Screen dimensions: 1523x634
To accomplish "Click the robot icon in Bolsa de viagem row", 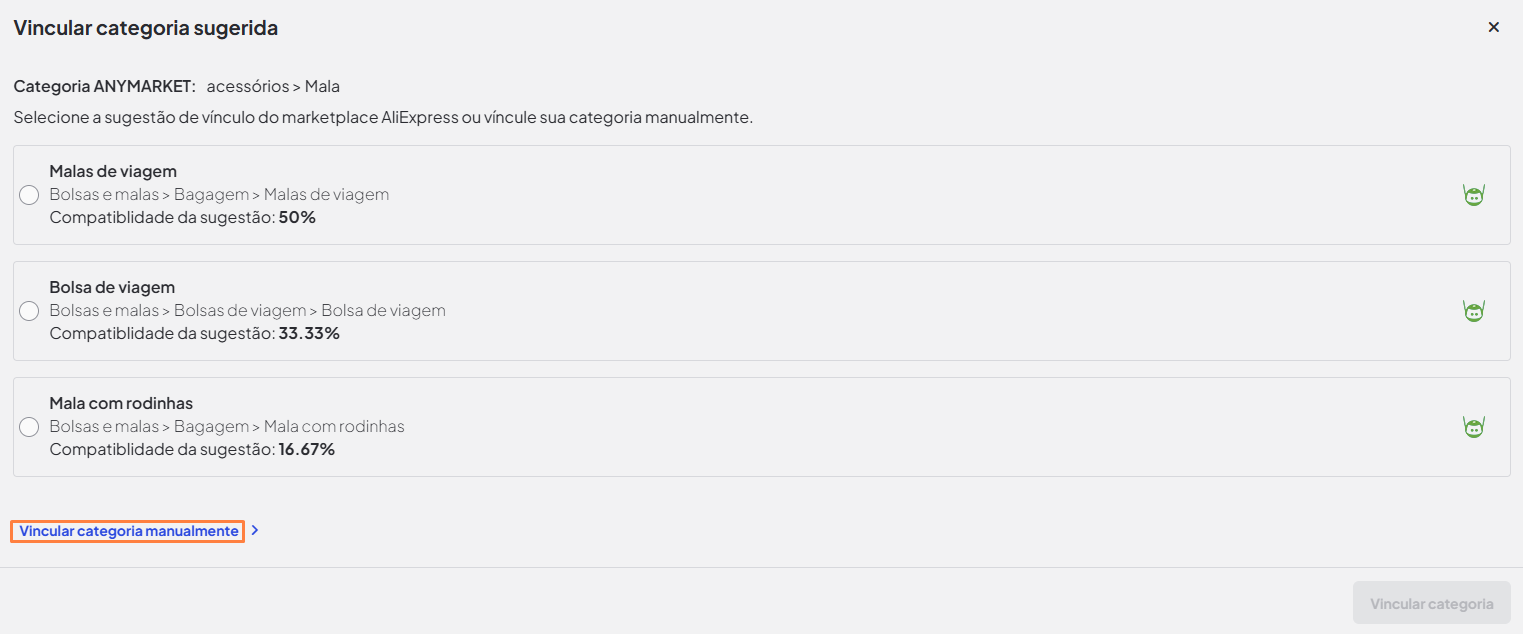I will (x=1473, y=311).
